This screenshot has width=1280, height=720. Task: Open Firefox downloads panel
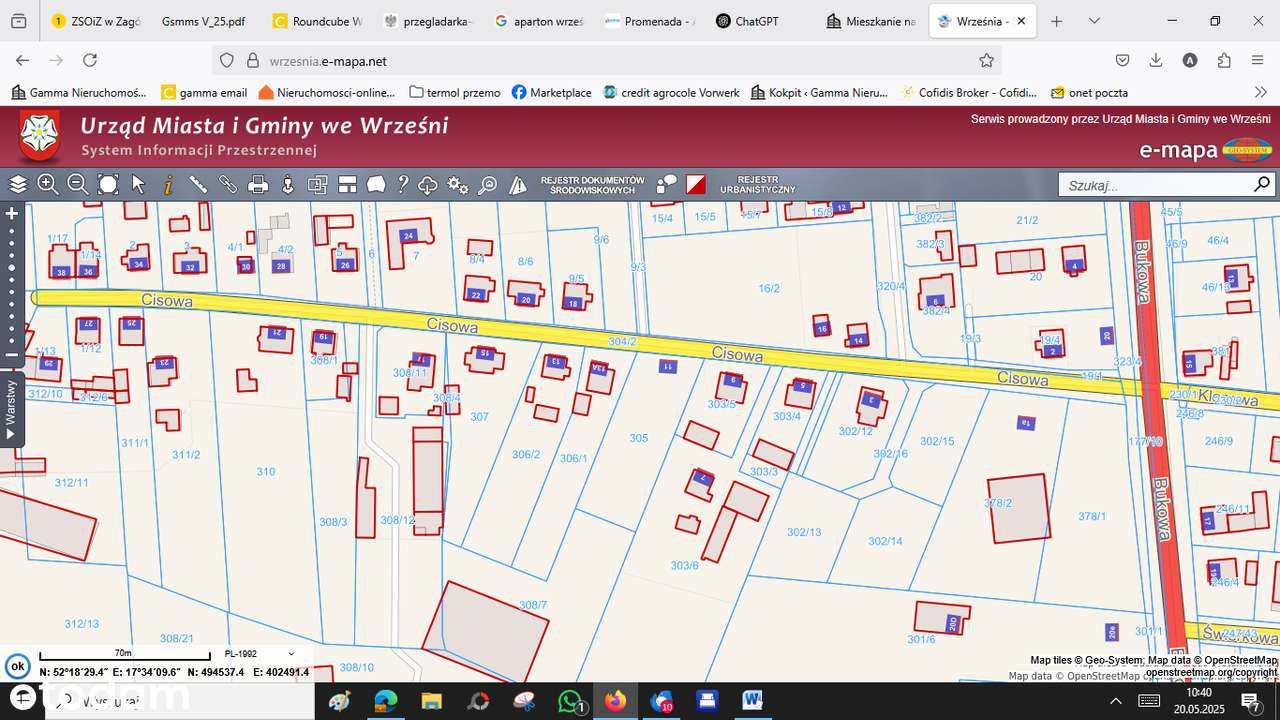click(x=1156, y=60)
